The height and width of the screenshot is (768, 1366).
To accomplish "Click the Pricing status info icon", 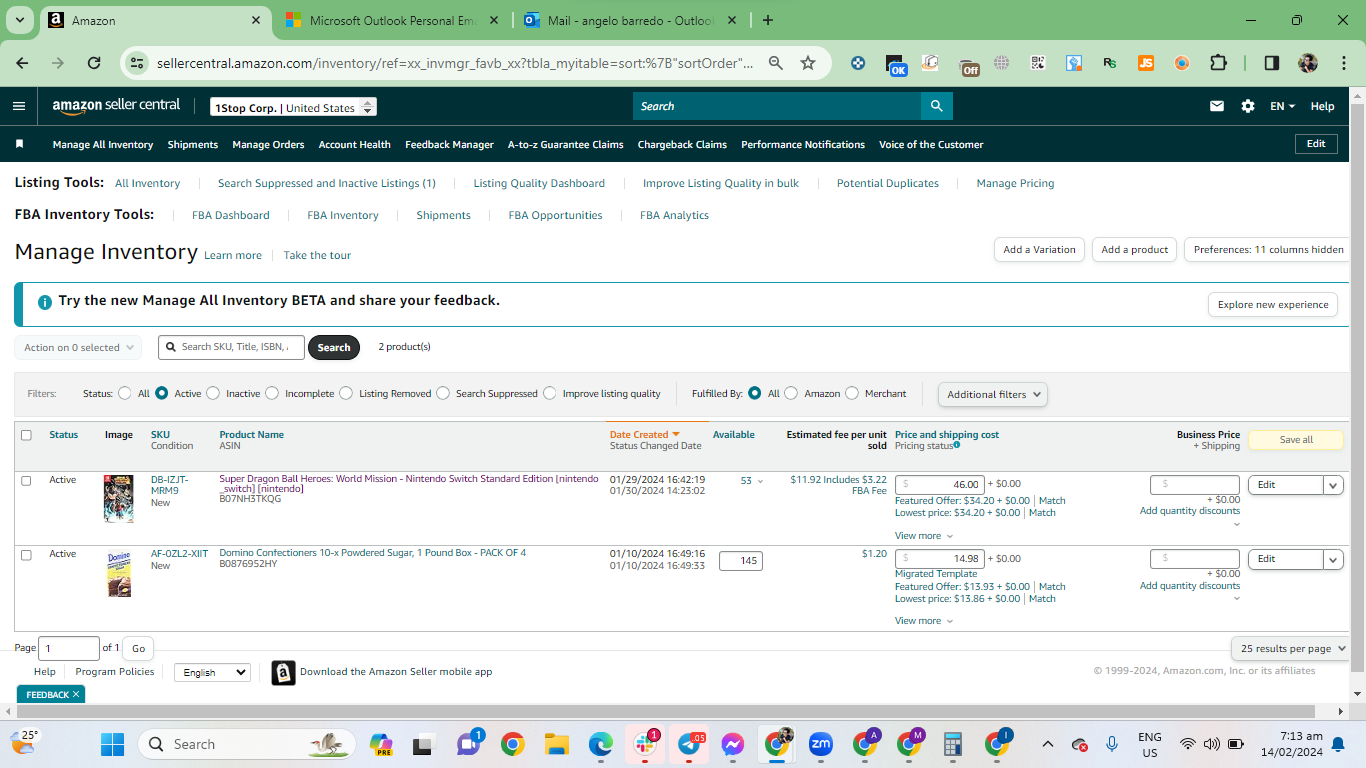I will (x=957, y=445).
